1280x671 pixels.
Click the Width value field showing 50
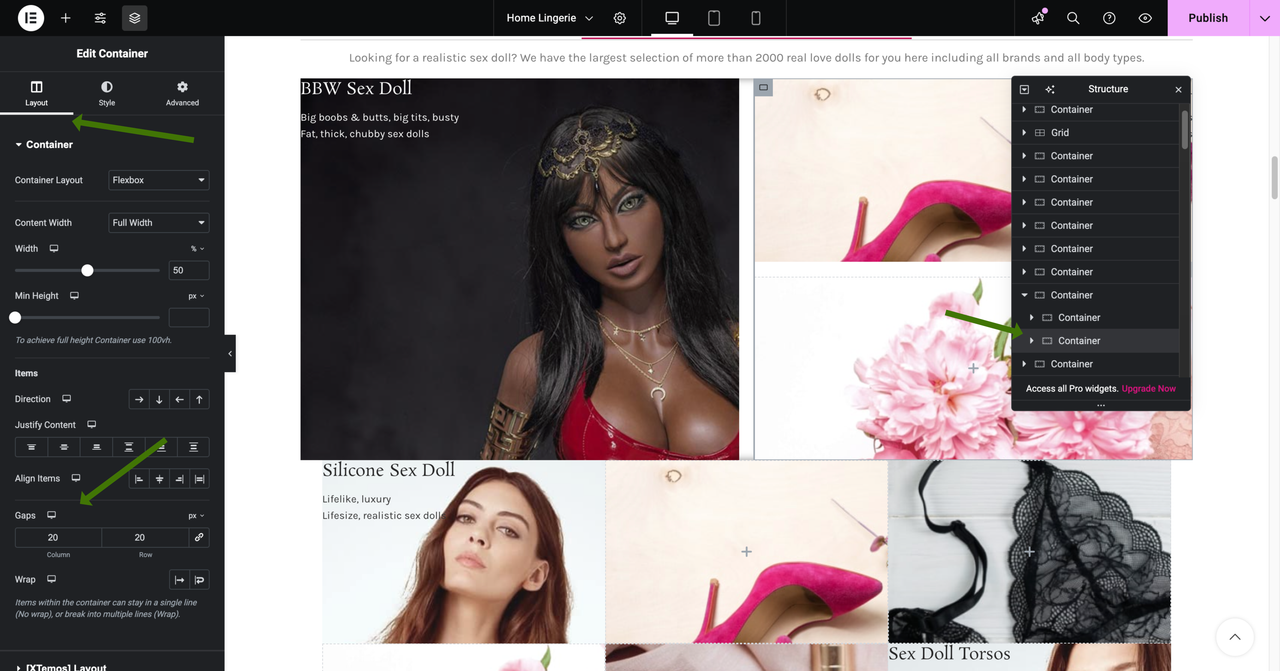(189, 270)
